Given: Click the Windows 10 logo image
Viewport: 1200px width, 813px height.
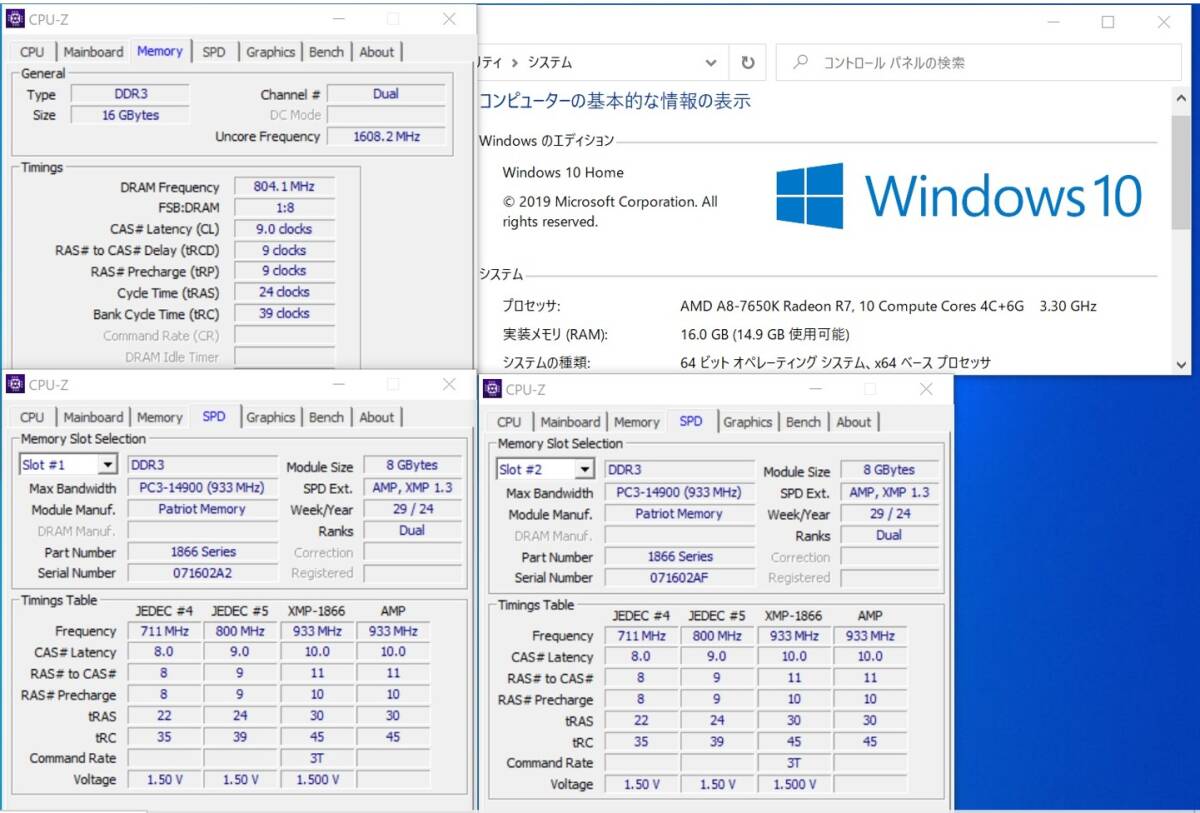Looking at the screenshot, I should pyautogui.click(x=959, y=196).
